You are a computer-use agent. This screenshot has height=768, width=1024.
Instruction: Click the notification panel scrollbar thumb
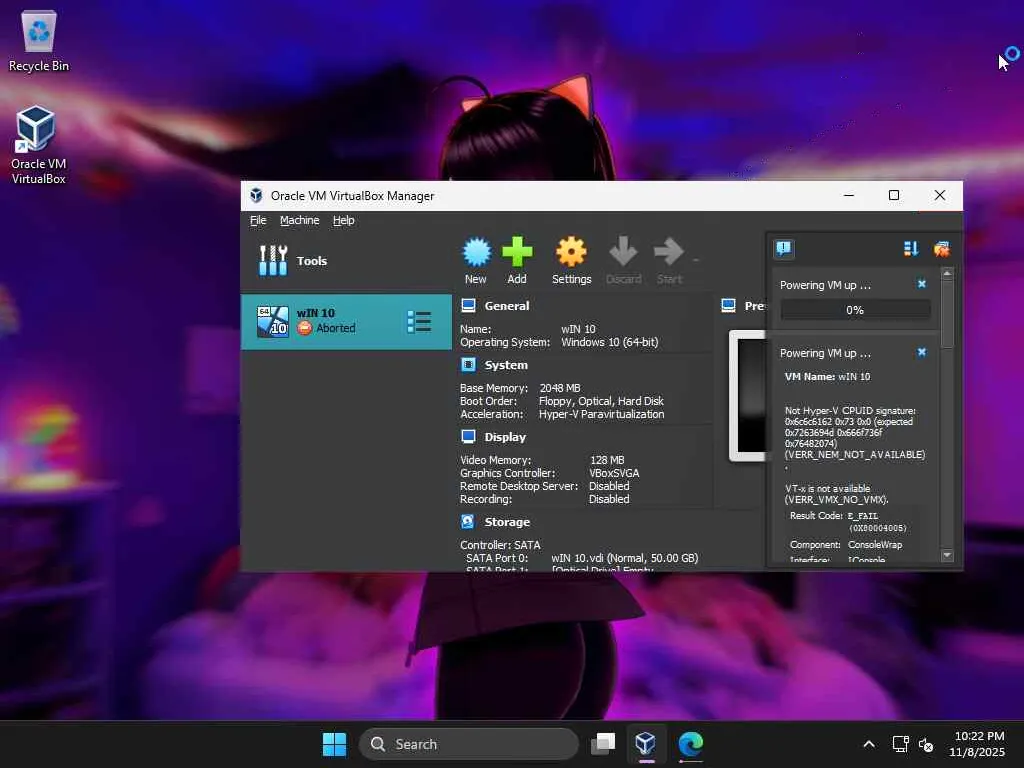pos(947,314)
